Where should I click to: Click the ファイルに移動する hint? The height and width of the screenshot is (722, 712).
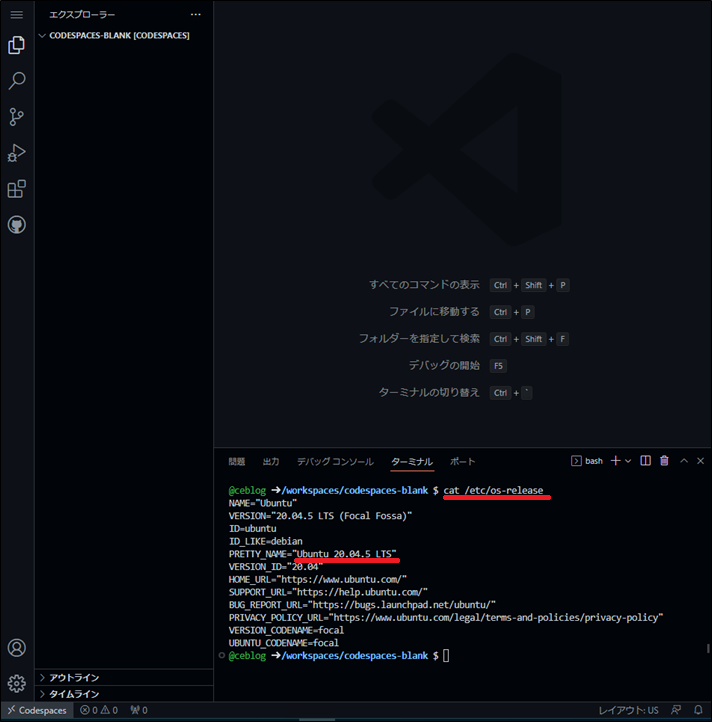pos(434,312)
